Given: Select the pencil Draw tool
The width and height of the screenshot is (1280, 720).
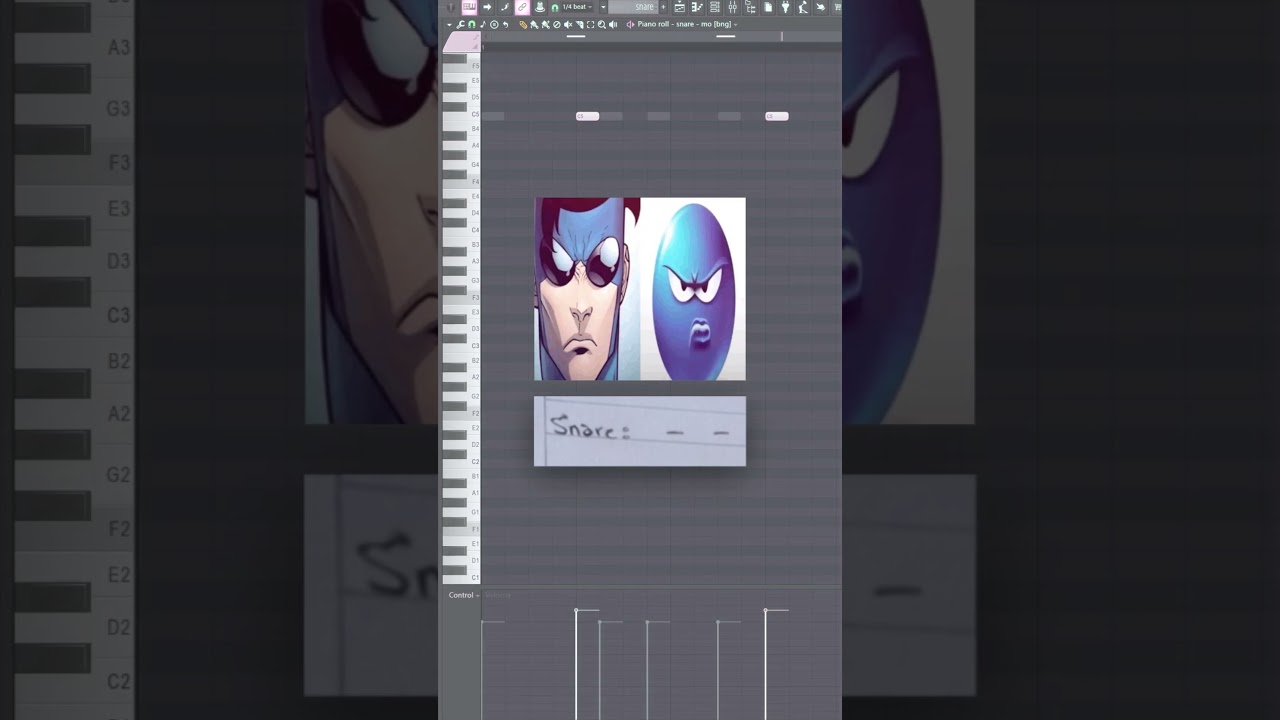Looking at the screenshot, I should [522, 24].
